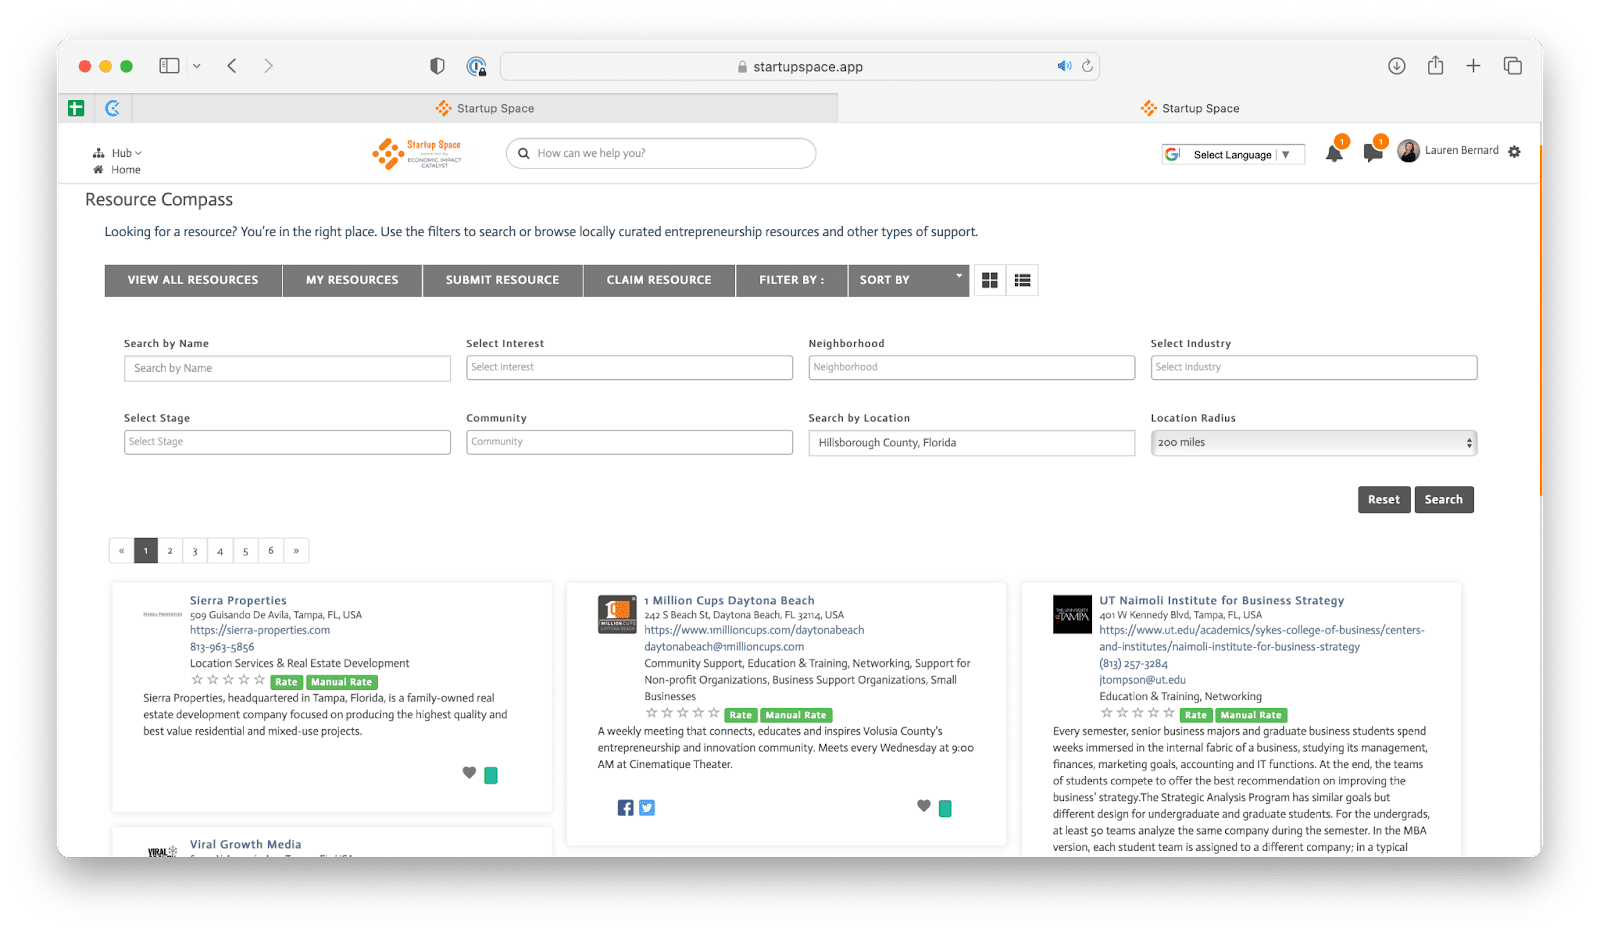Click the Search by Location field
Viewport: 1600px width, 933px height.
pos(971,443)
